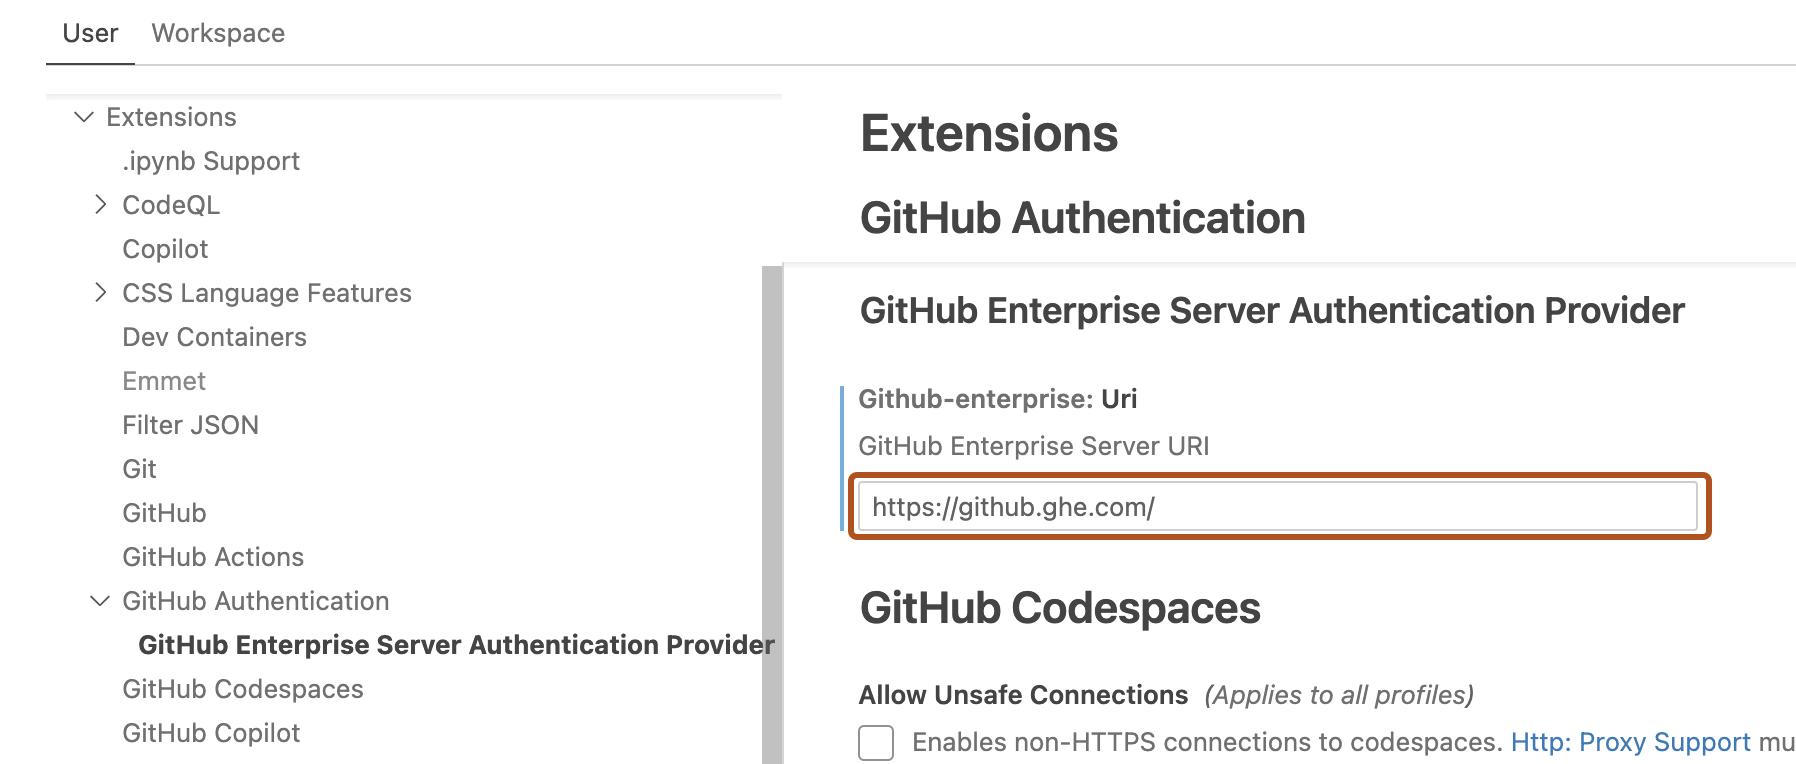The height and width of the screenshot is (764, 1796).
Task: Switch to the Workspace settings tab
Action: pos(218,33)
